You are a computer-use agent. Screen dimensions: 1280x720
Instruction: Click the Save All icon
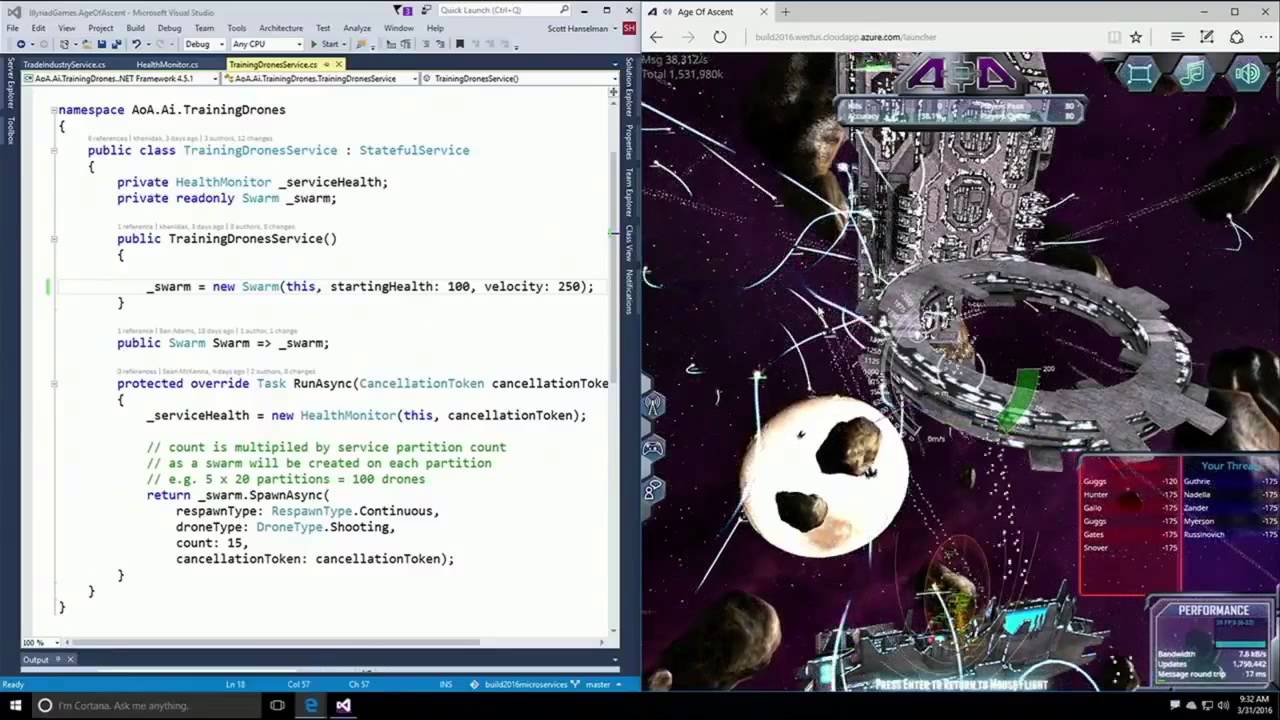click(x=116, y=44)
